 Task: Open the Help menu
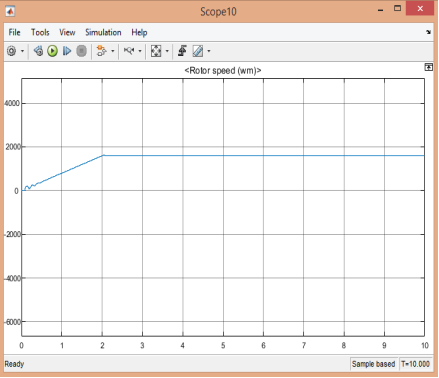139,33
